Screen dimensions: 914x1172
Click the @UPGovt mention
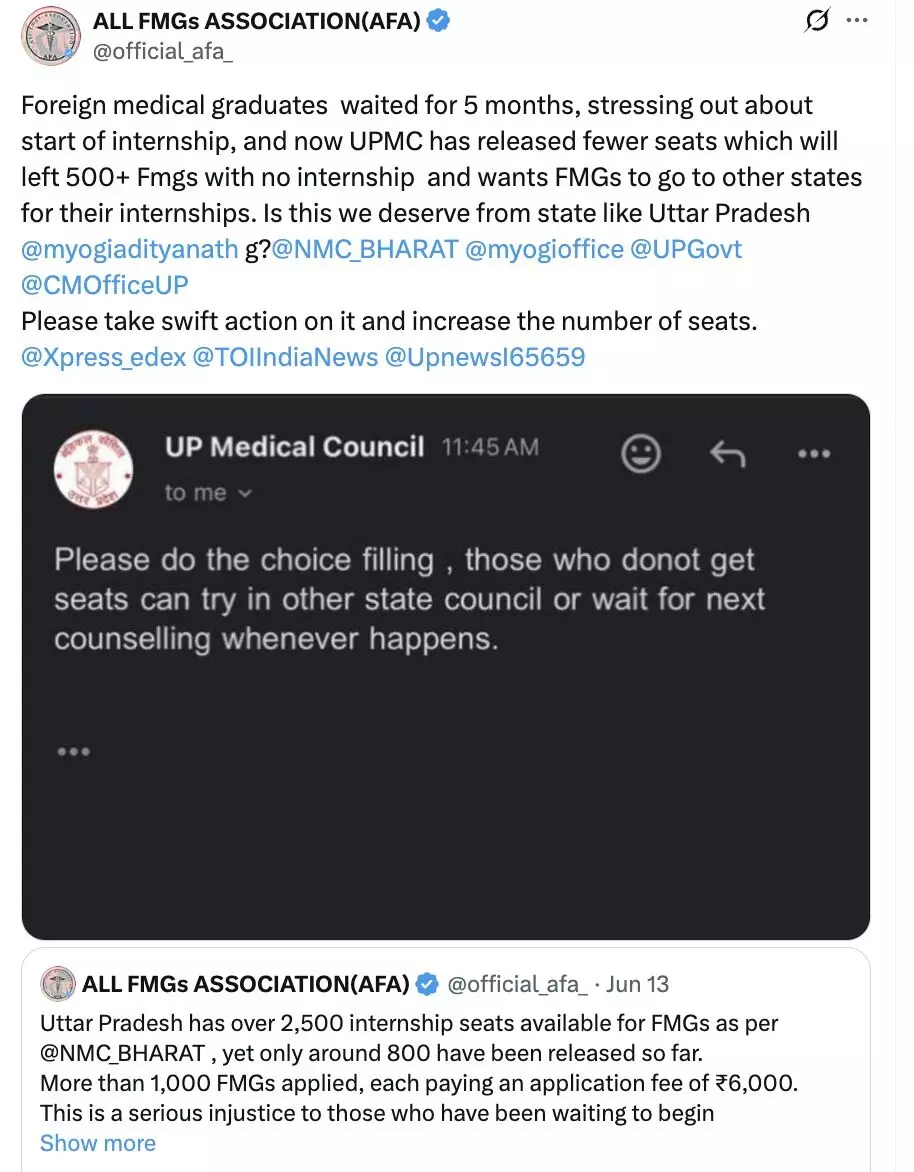click(x=686, y=249)
